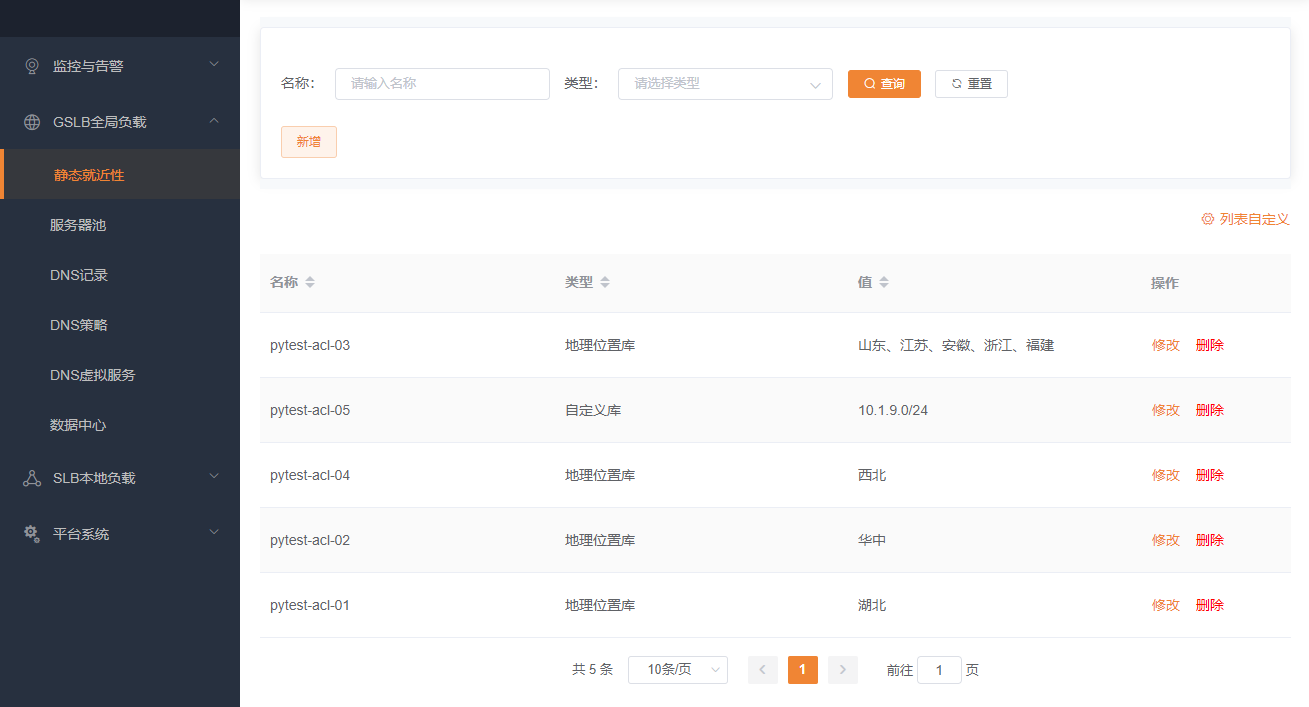Toggle sorting on the 值 column
Screen dimensions: 1309x707
pyautogui.click(x=884, y=282)
